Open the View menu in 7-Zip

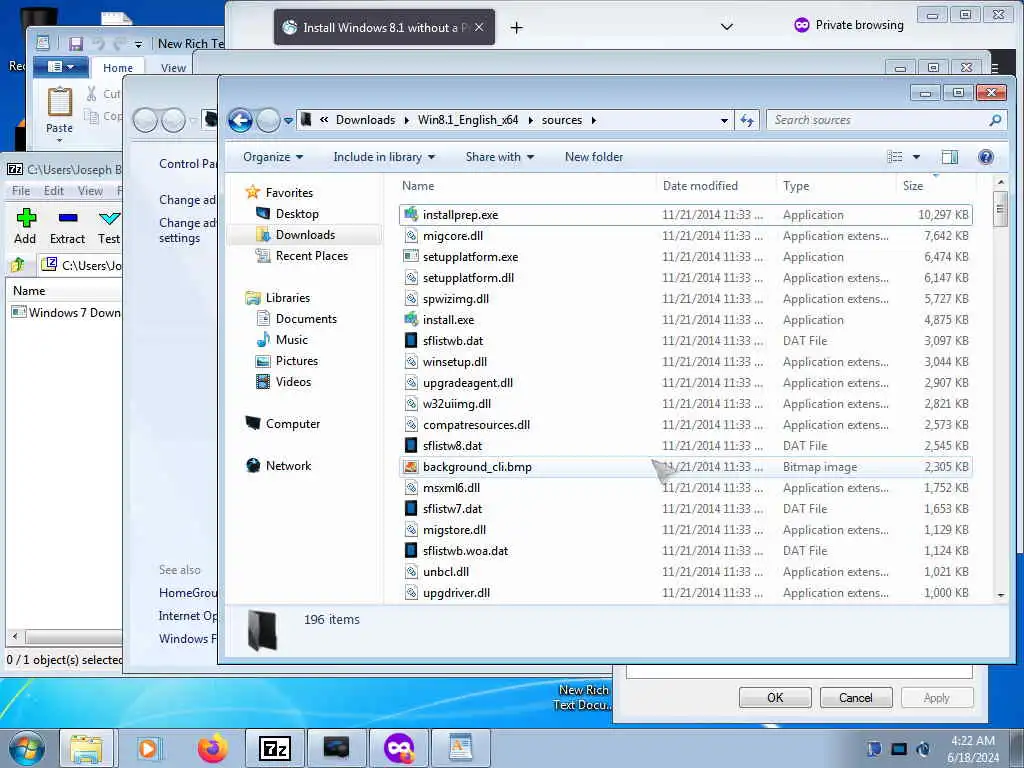pos(90,191)
